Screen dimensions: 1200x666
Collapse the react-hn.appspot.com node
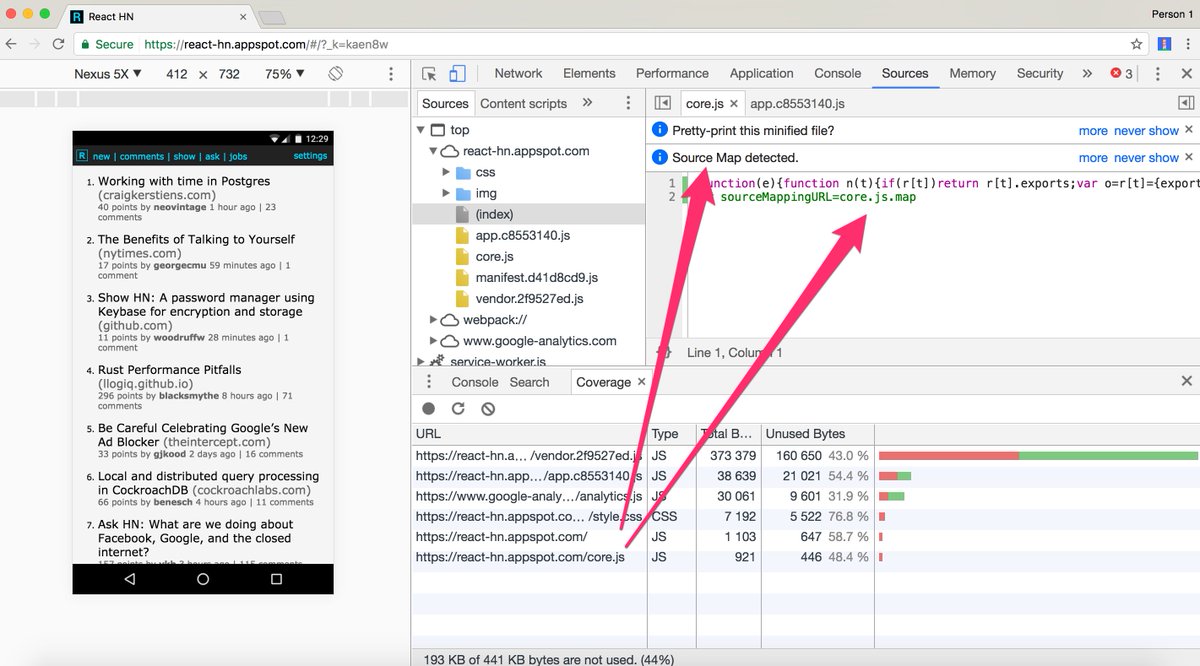tap(433, 151)
